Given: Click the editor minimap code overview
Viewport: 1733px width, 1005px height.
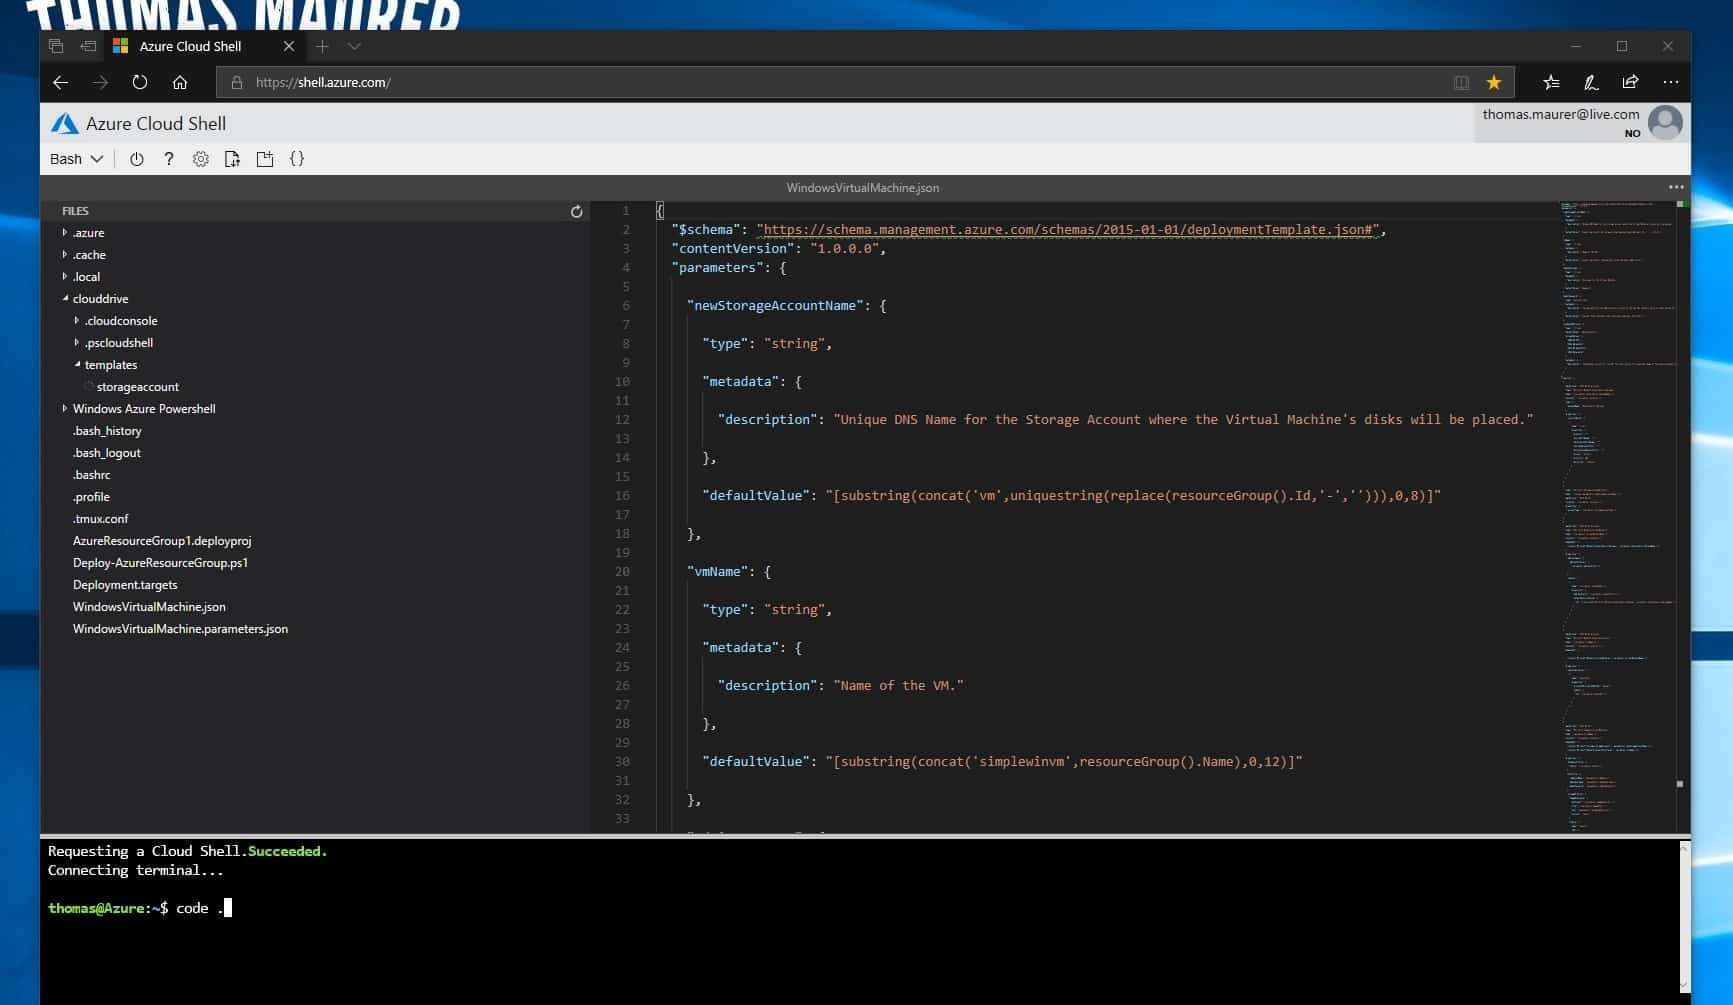Looking at the screenshot, I should pos(1618,515).
